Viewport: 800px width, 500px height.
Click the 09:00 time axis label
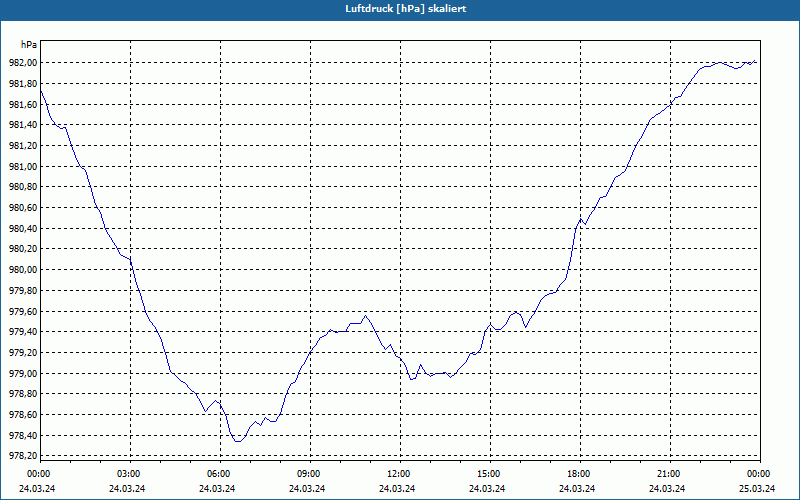[308, 474]
